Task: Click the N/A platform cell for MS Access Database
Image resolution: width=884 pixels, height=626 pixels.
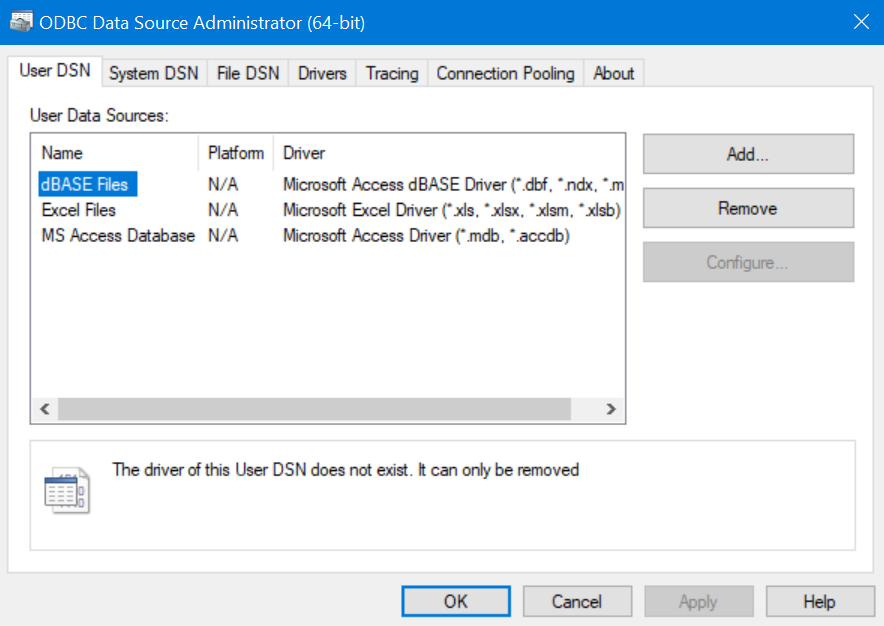Action: tap(223, 235)
